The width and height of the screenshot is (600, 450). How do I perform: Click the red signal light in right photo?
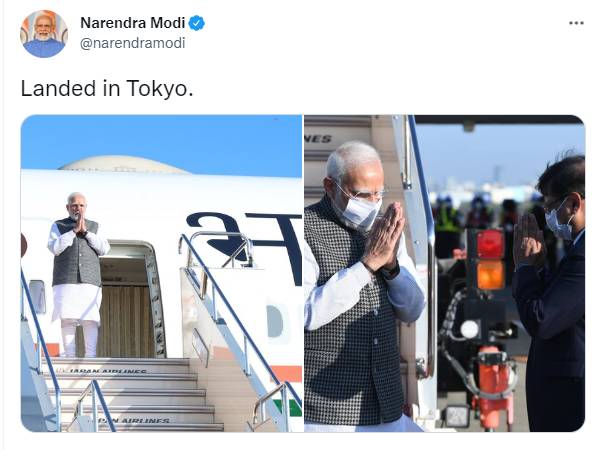tap(490, 244)
